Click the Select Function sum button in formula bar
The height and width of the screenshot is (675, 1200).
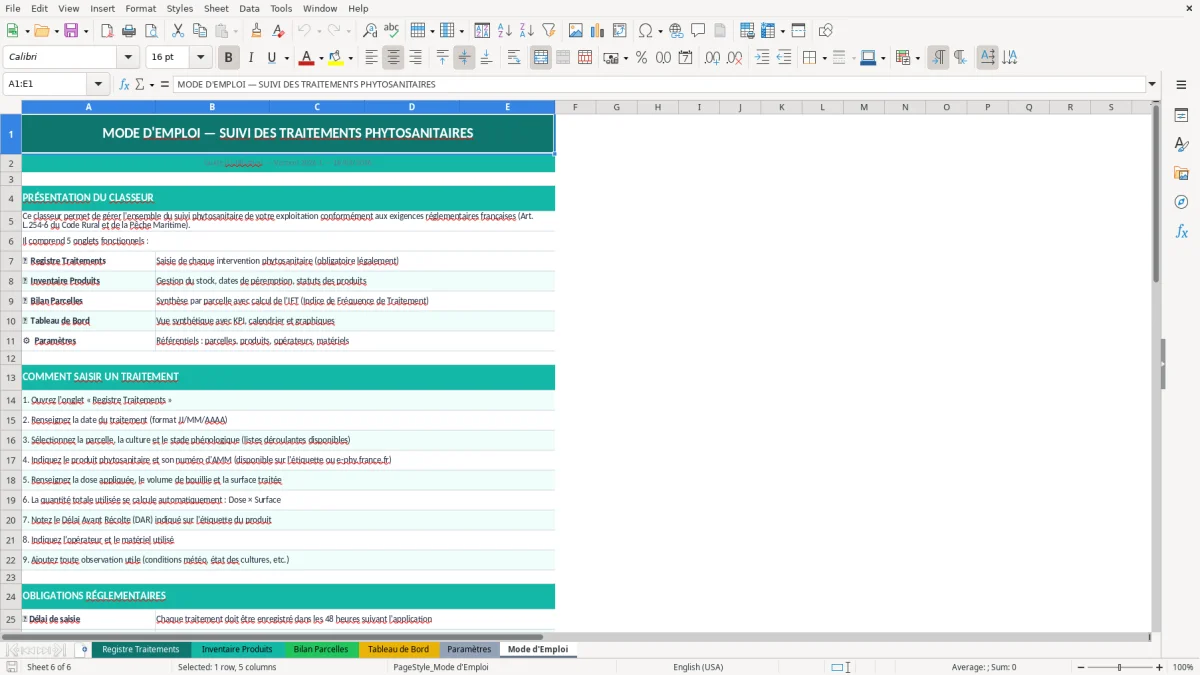click(140, 85)
